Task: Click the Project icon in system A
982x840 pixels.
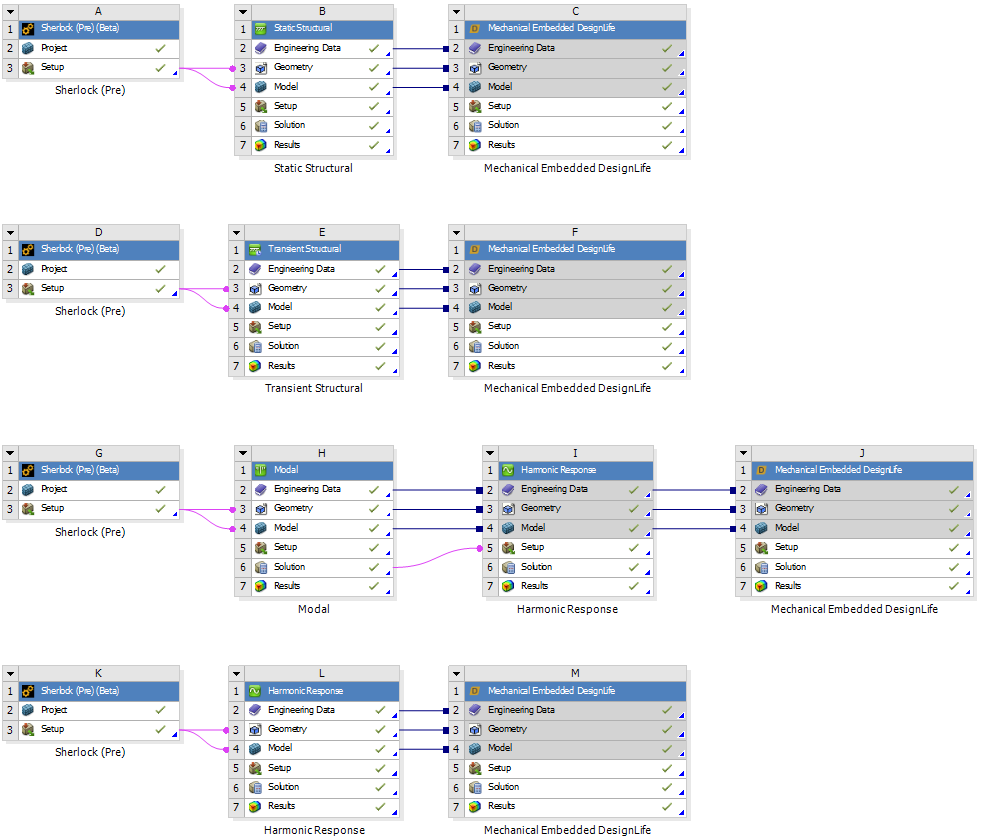Action: click(x=28, y=48)
